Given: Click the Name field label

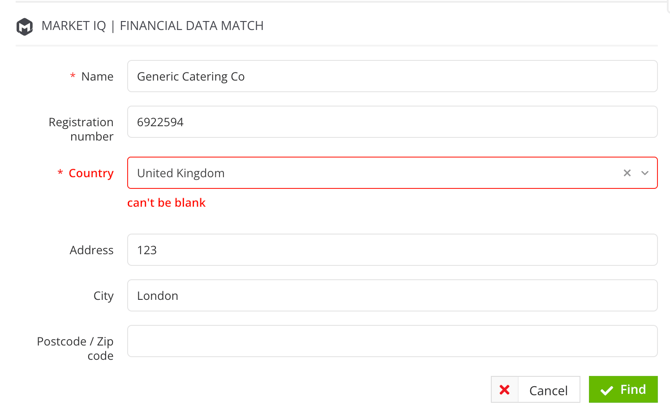Looking at the screenshot, I should click(x=97, y=77).
